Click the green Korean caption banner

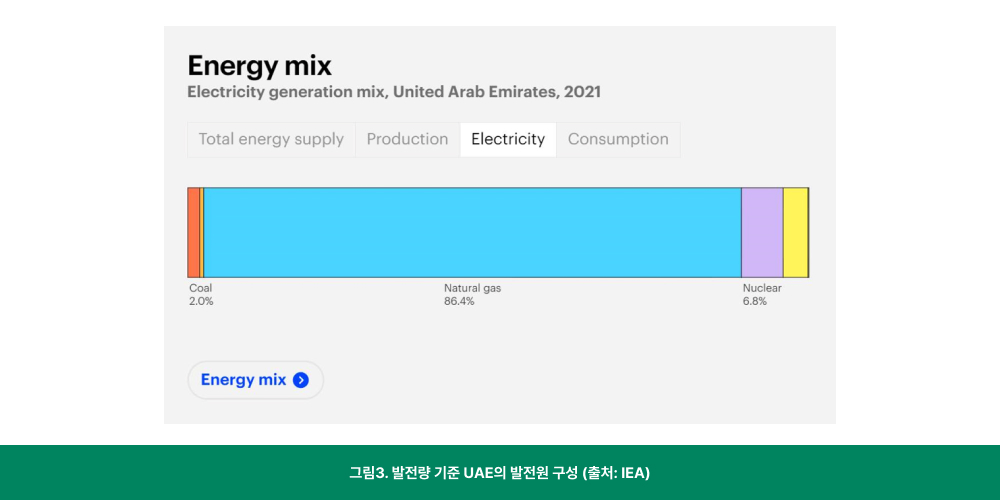(x=500, y=473)
